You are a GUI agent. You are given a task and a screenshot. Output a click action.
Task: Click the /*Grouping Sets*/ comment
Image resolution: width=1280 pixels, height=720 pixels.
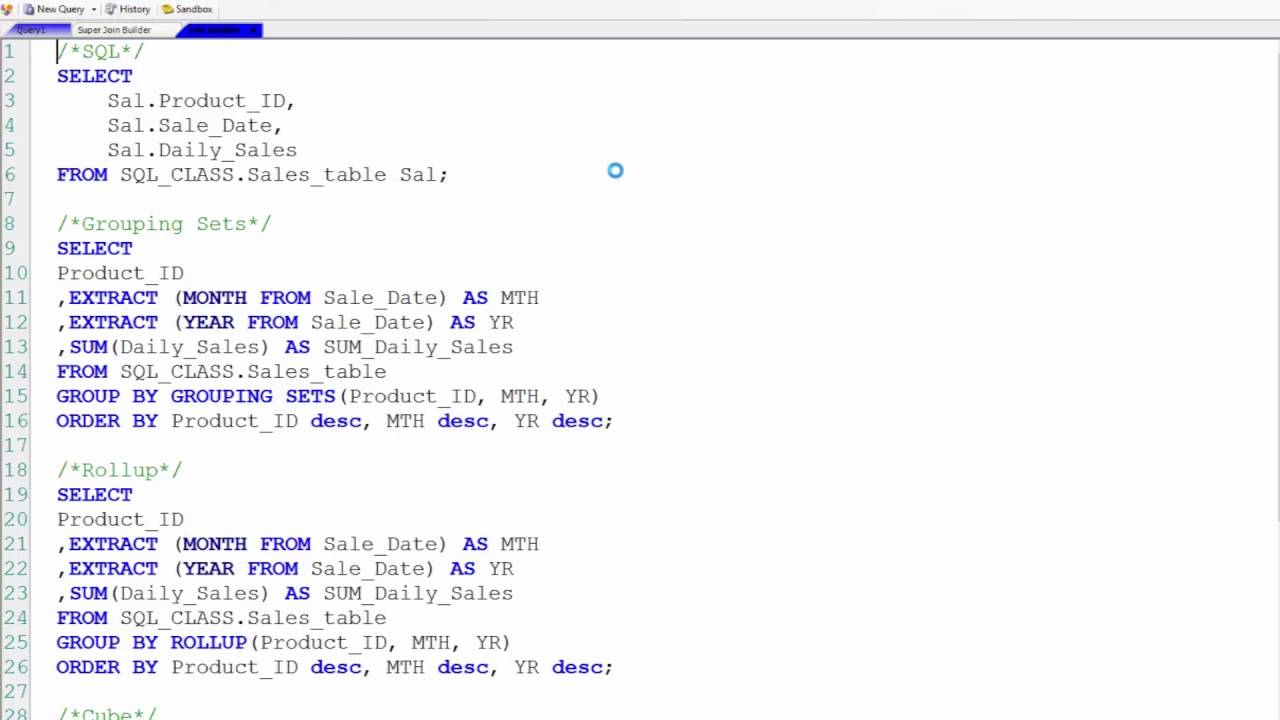tap(164, 224)
